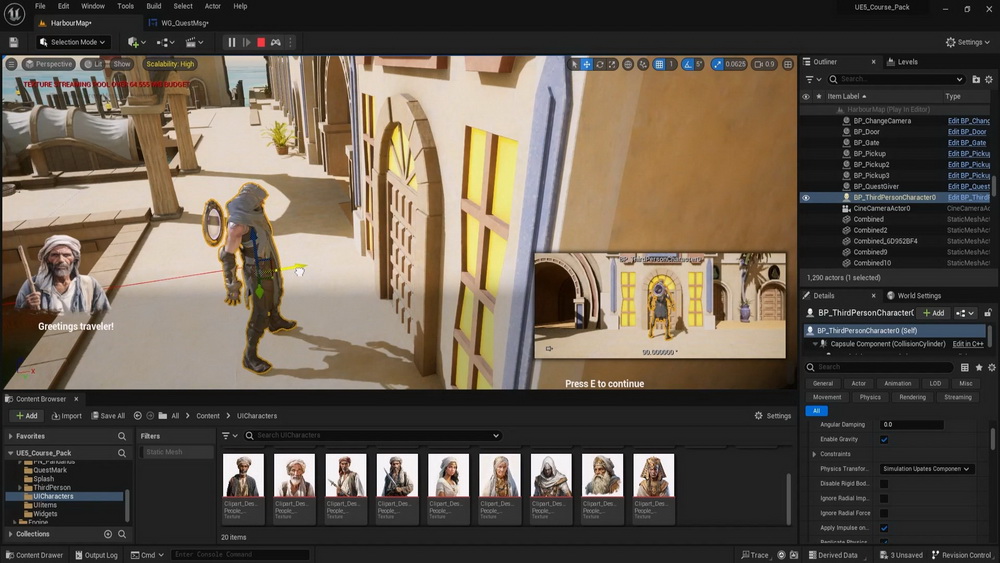Expand the Constraints property group
The width and height of the screenshot is (1000, 563).
click(814, 454)
